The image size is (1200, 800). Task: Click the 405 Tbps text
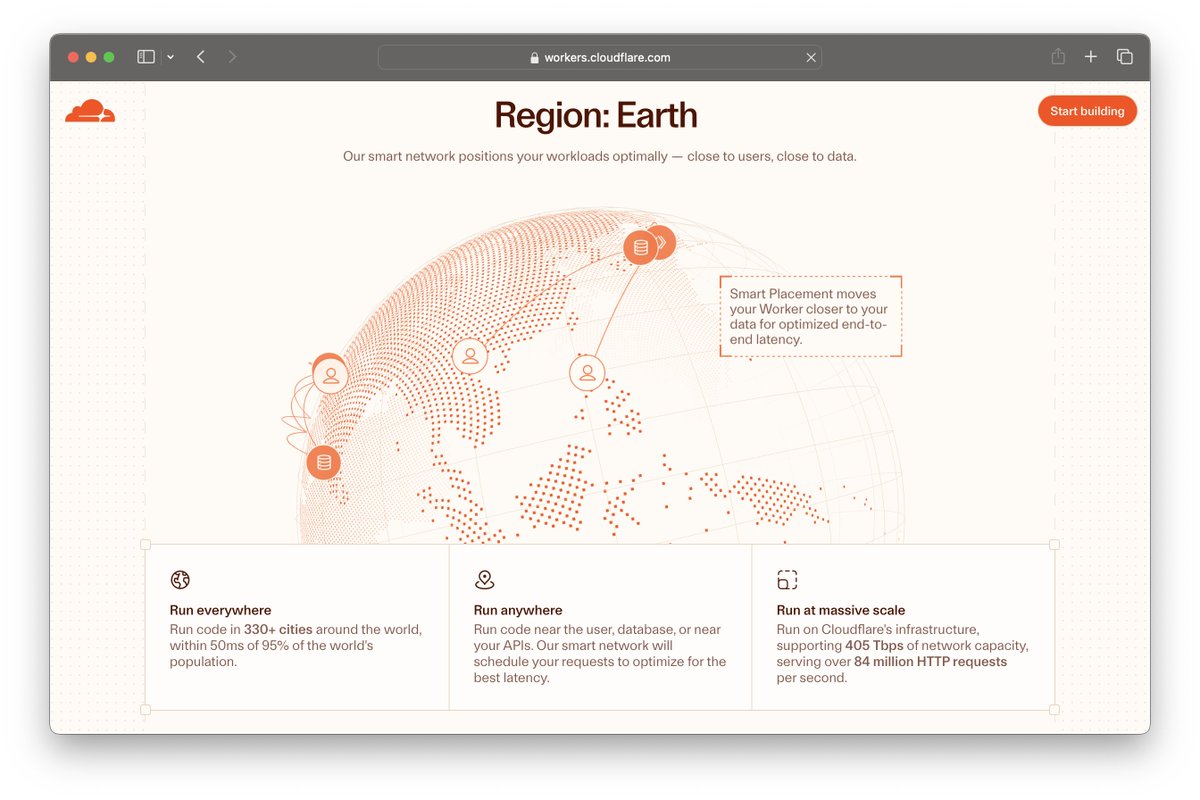click(874, 646)
